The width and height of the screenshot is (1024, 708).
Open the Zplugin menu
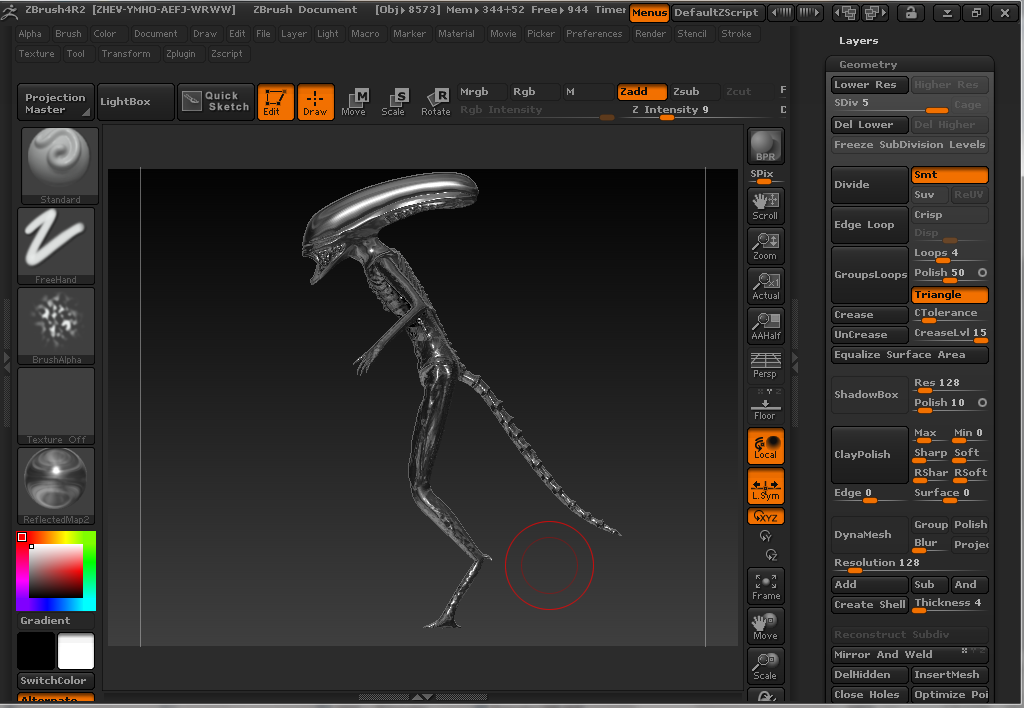pos(181,54)
